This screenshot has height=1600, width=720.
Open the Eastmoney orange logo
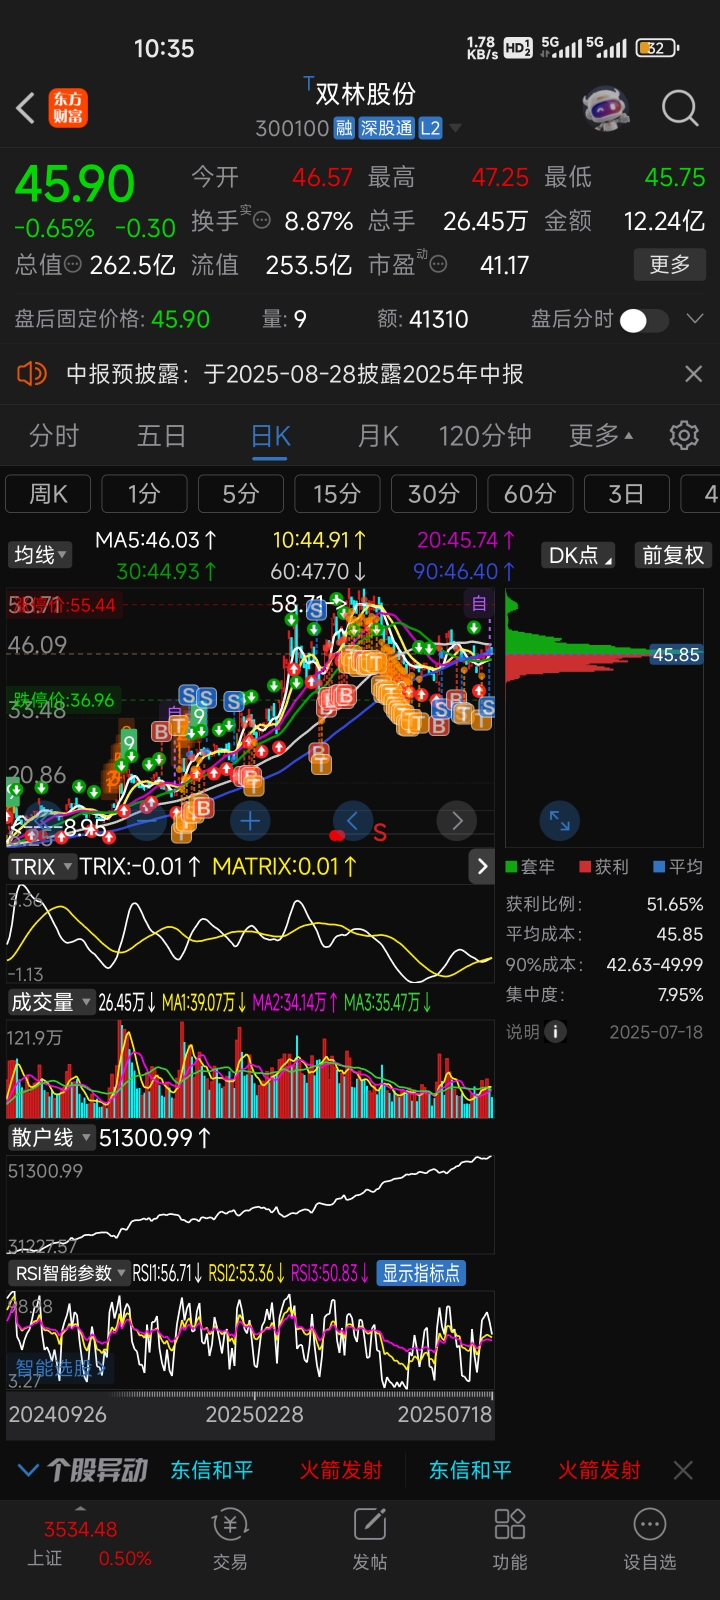coord(68,108)
